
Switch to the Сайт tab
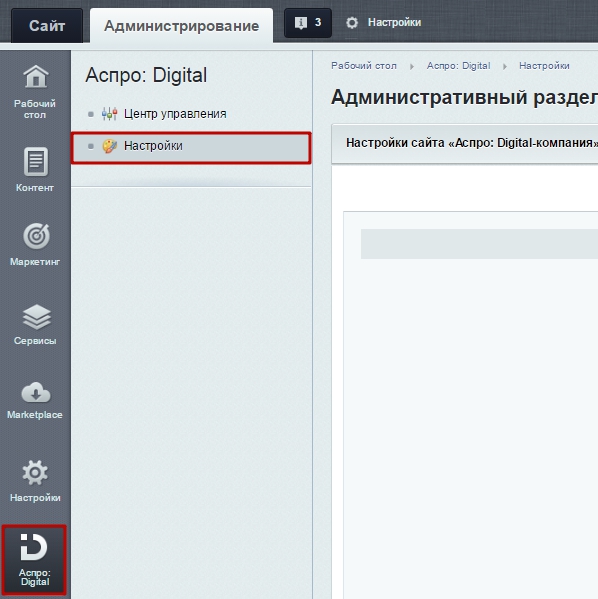47,26
